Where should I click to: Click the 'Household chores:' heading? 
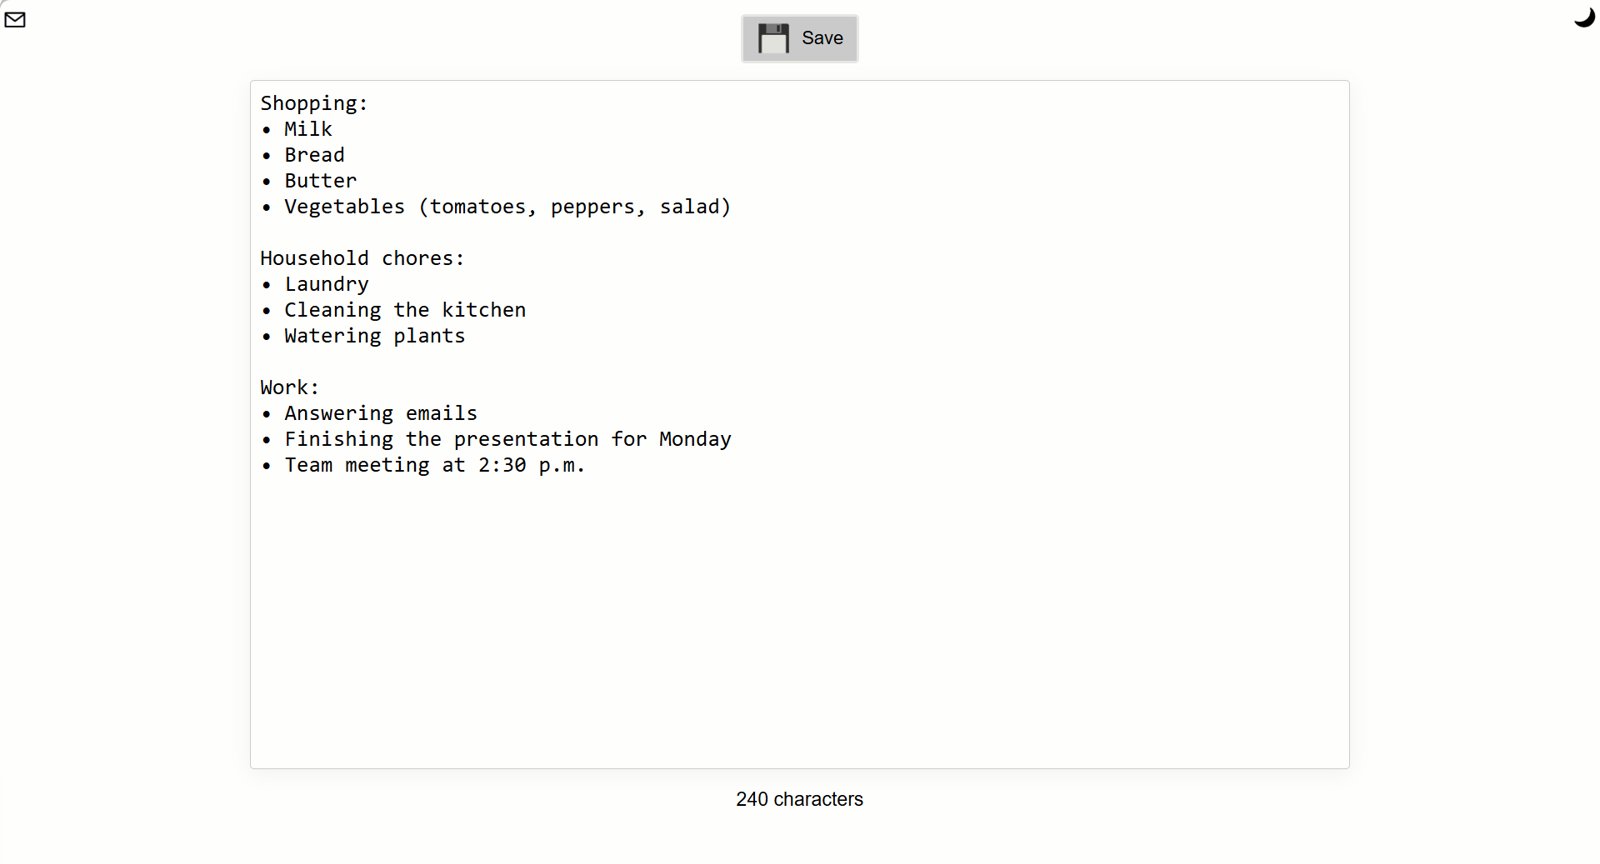click(362, 258)
